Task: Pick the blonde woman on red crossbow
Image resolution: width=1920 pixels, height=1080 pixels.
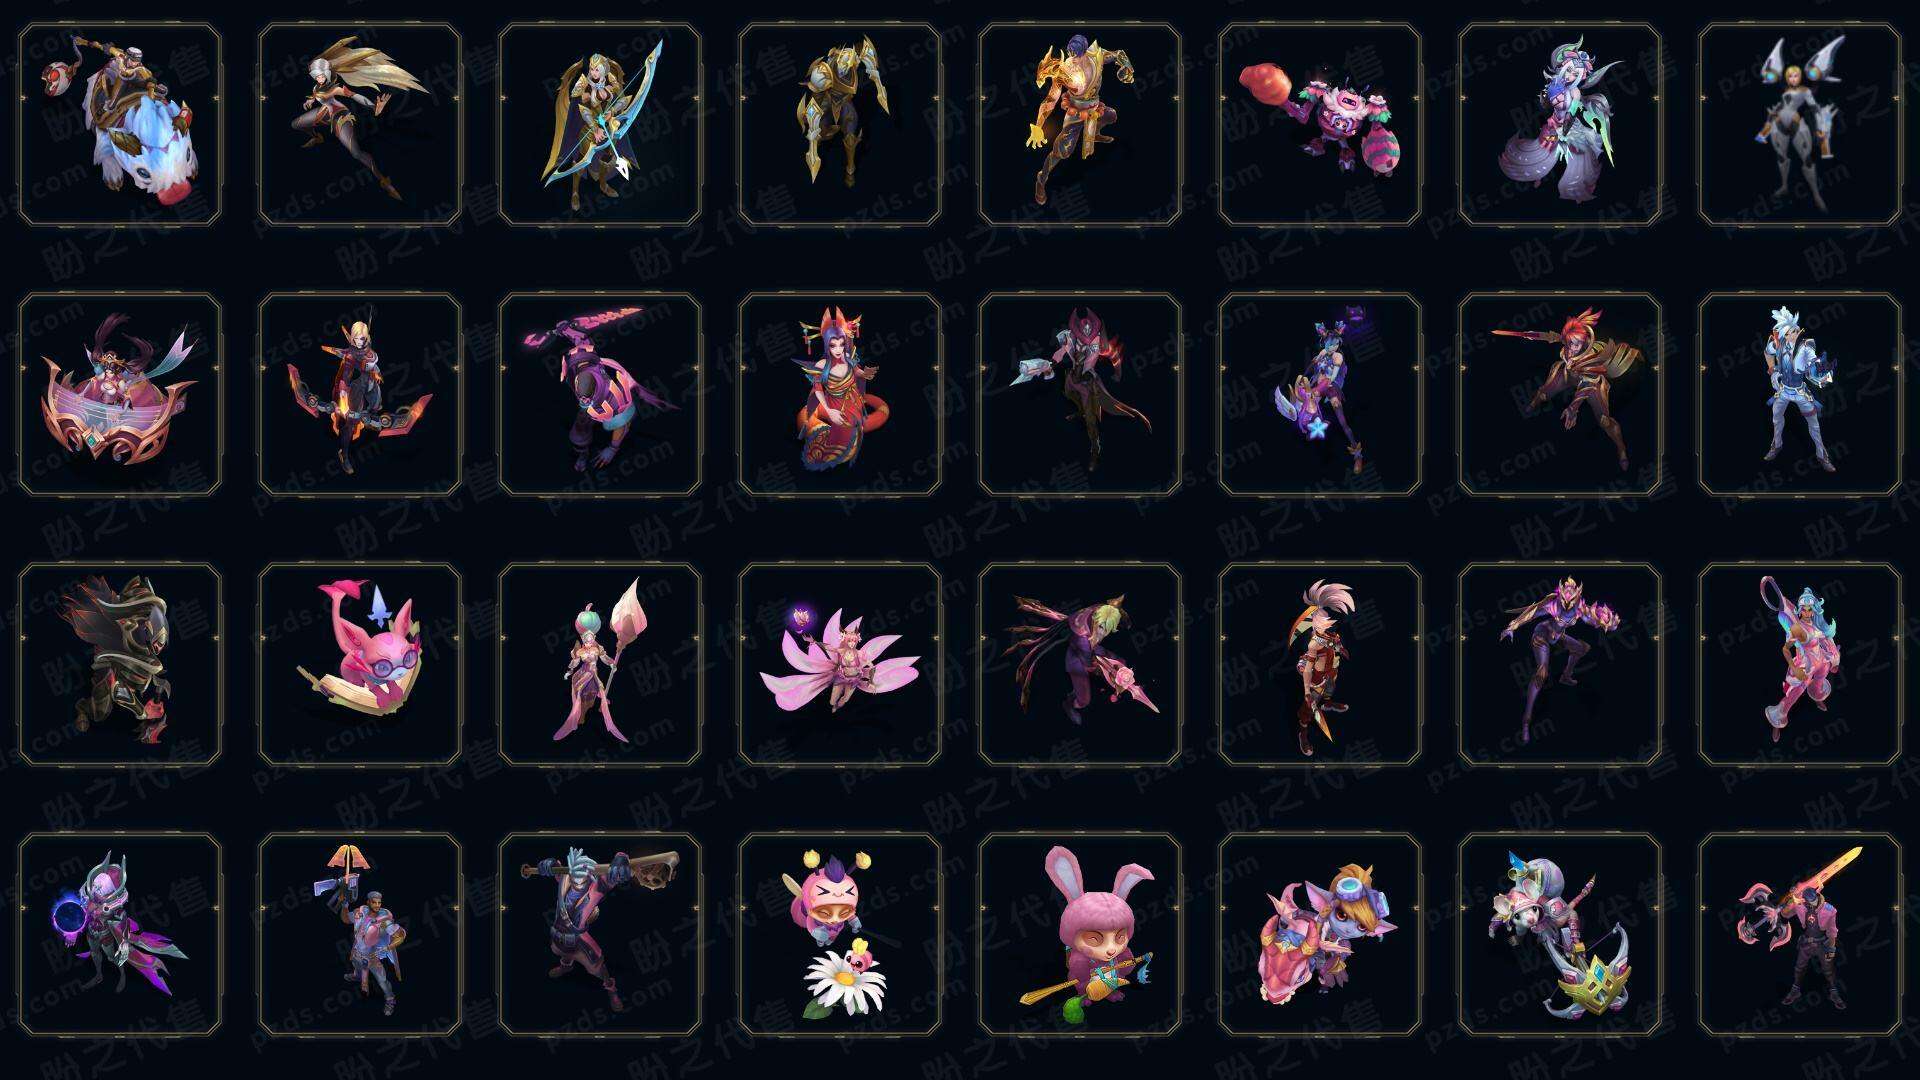Action: [360, 395]
